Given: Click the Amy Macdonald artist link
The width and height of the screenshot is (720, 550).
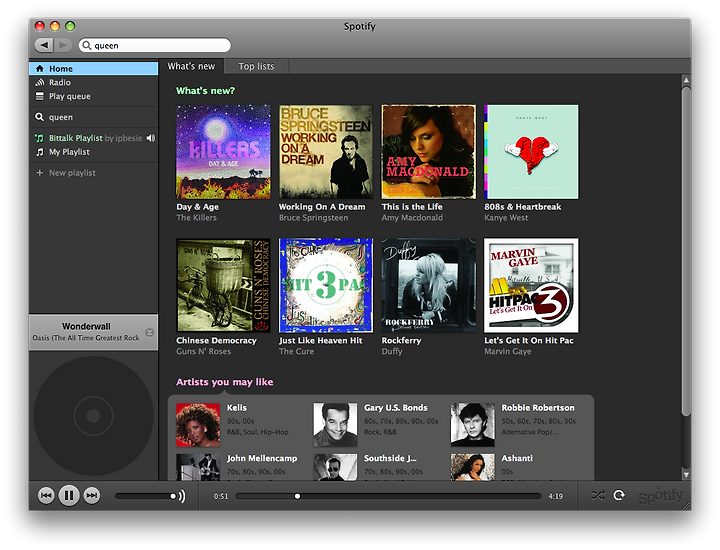Looking at the screenshot, I should click(x=412, y=218).
